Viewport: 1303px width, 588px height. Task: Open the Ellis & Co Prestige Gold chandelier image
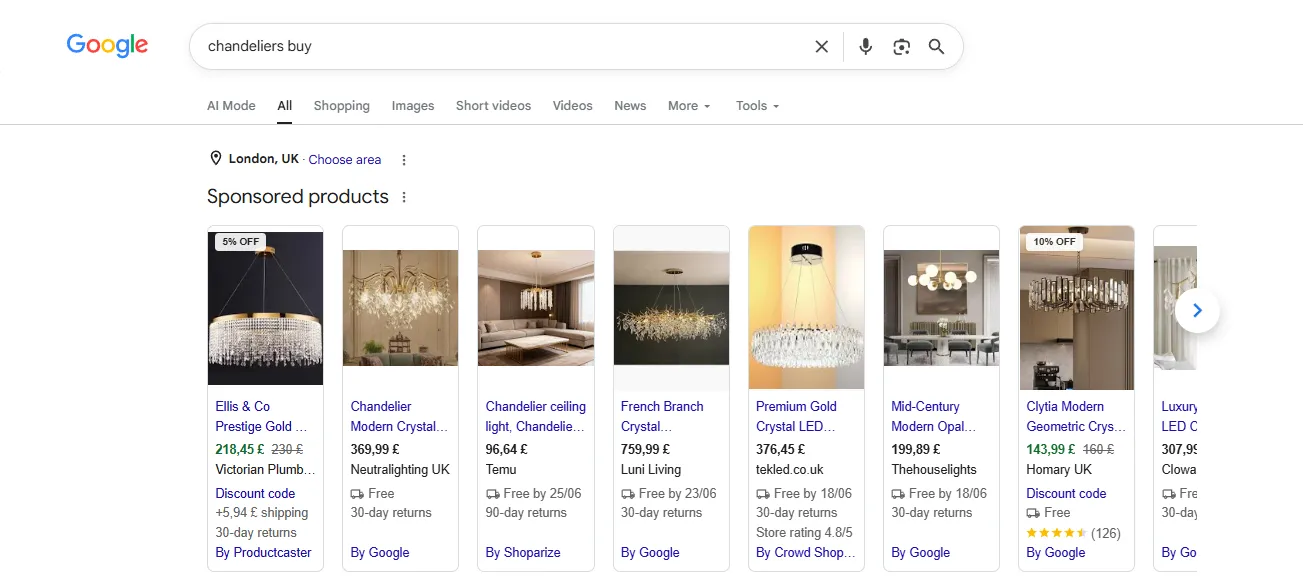265,308
